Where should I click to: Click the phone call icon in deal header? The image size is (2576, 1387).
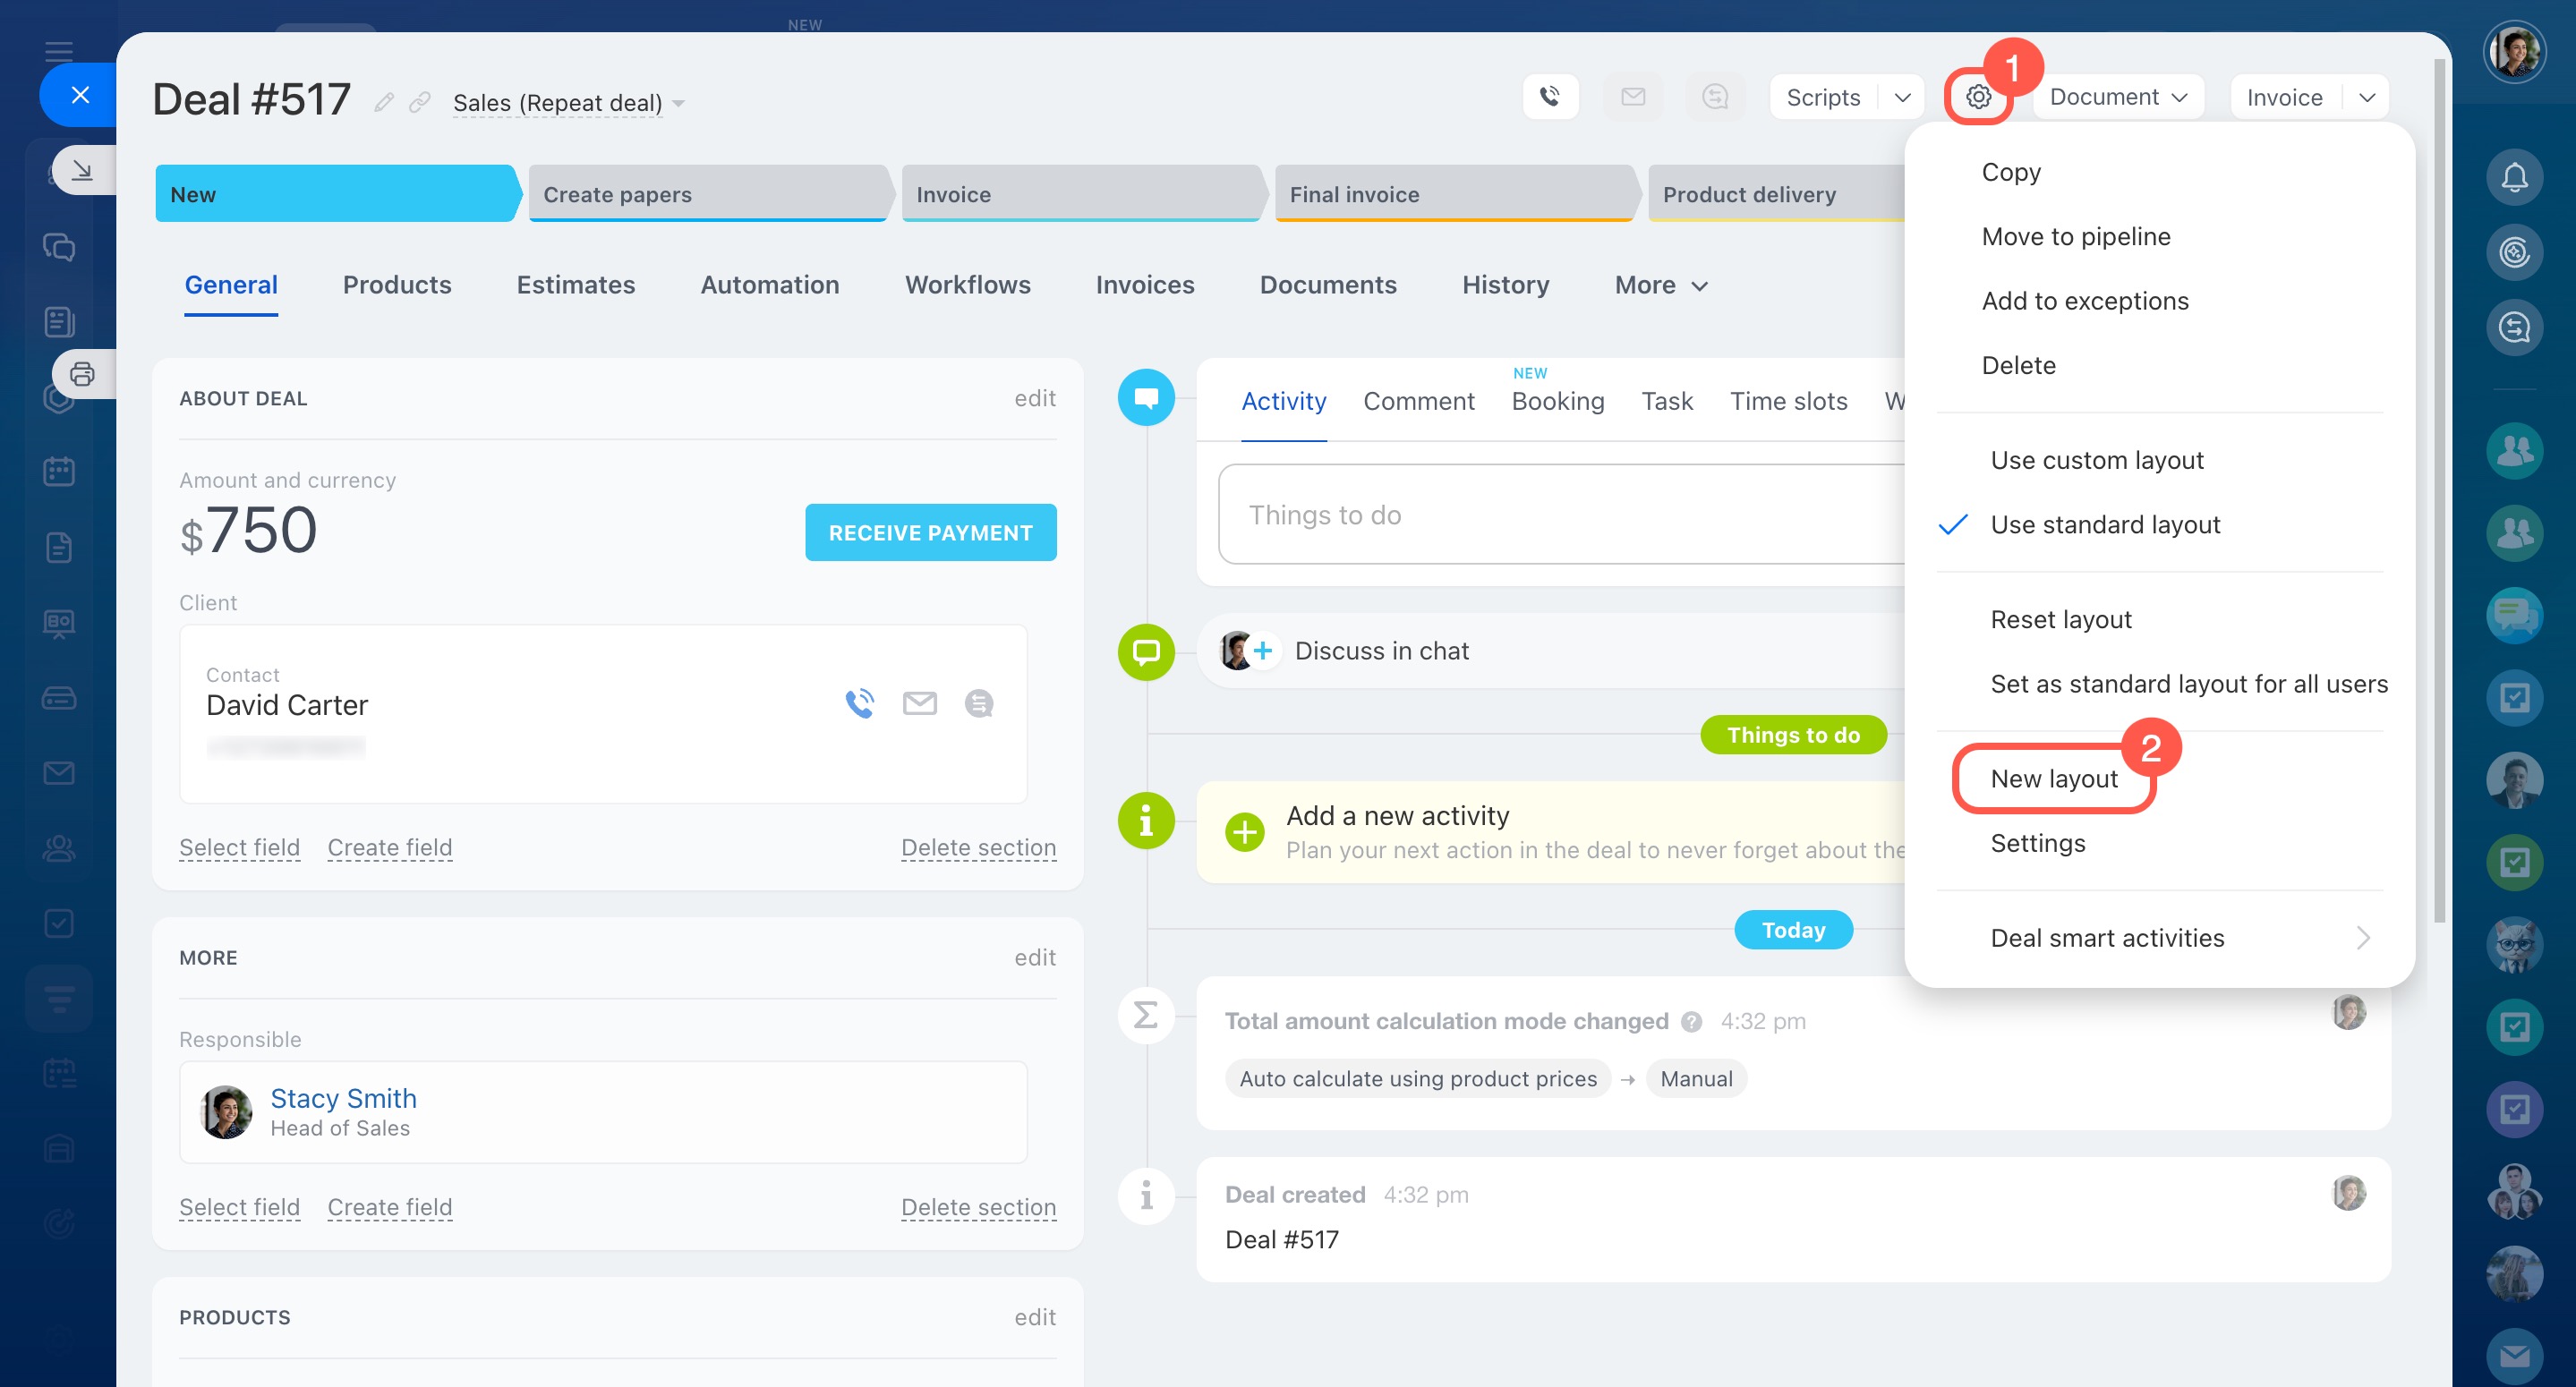pyautogui.click(x=1549, y=97)
